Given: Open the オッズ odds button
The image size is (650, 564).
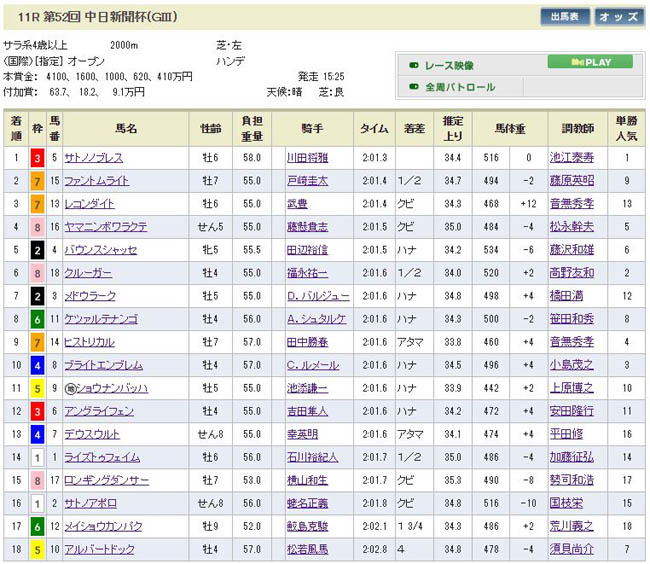Looking at the screenshot, I should point(619,17).
